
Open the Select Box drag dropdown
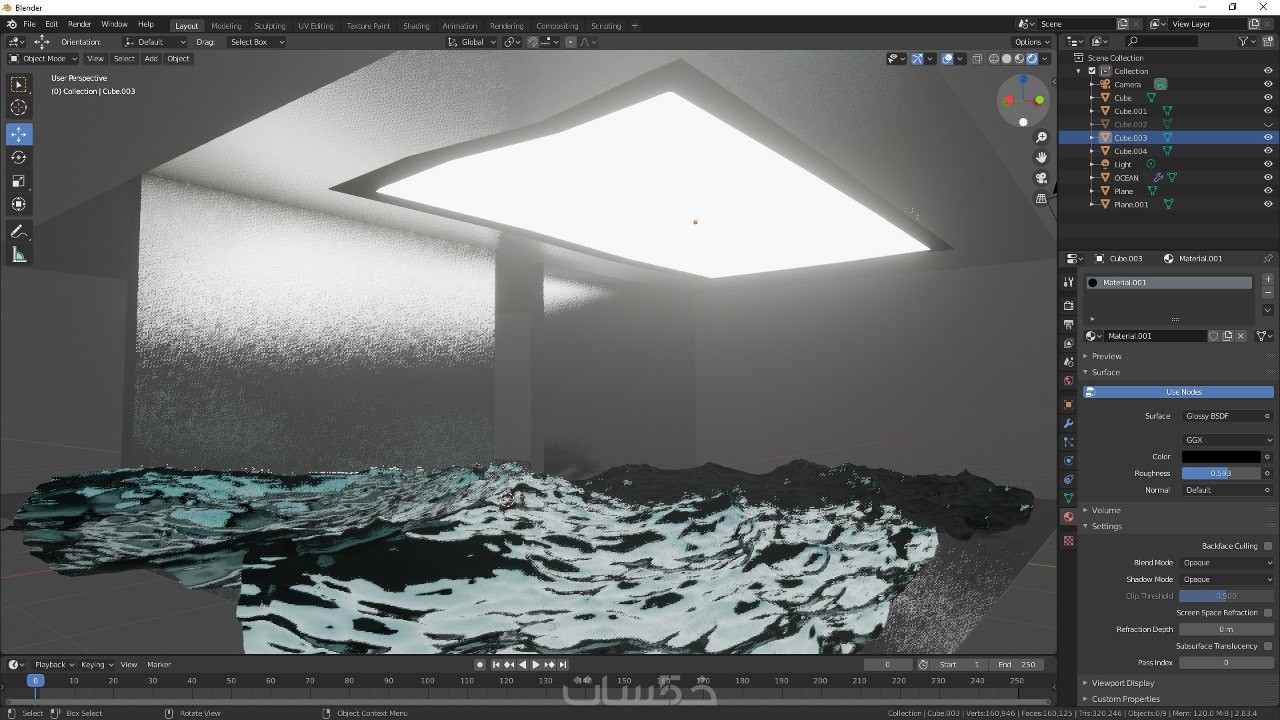(x=256, y=42)
